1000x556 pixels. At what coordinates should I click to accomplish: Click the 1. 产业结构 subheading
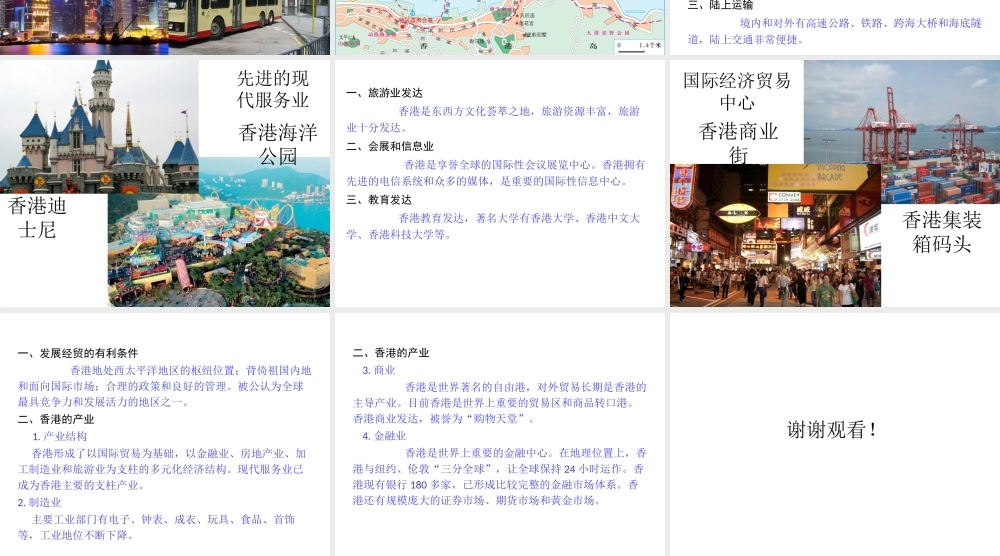(x=59, y=437)
